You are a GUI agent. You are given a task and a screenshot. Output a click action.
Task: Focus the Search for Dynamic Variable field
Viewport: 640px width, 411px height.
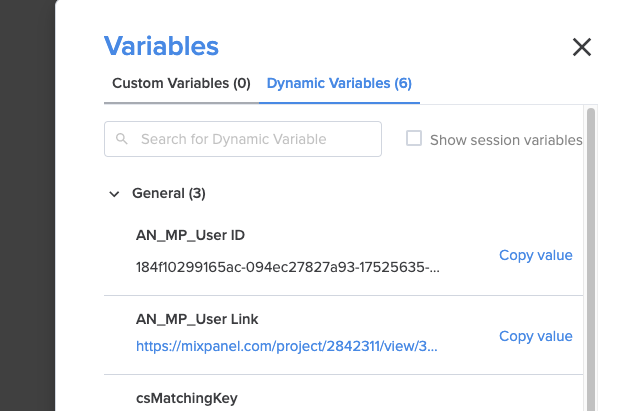(243, 139)
